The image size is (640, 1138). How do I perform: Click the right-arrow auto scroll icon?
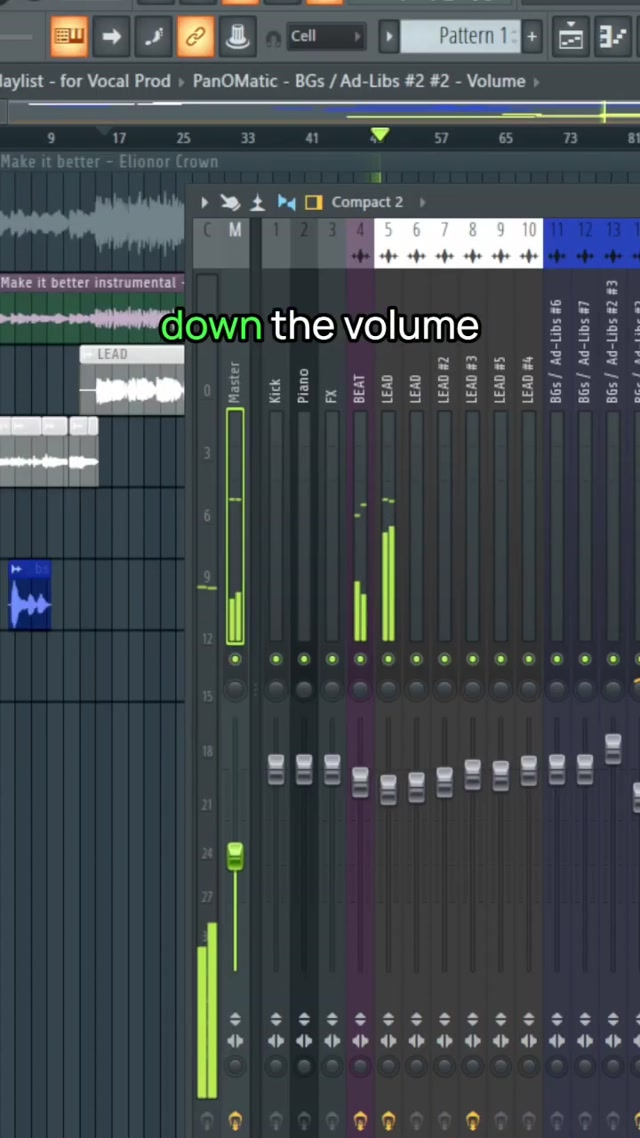point(111,37)
